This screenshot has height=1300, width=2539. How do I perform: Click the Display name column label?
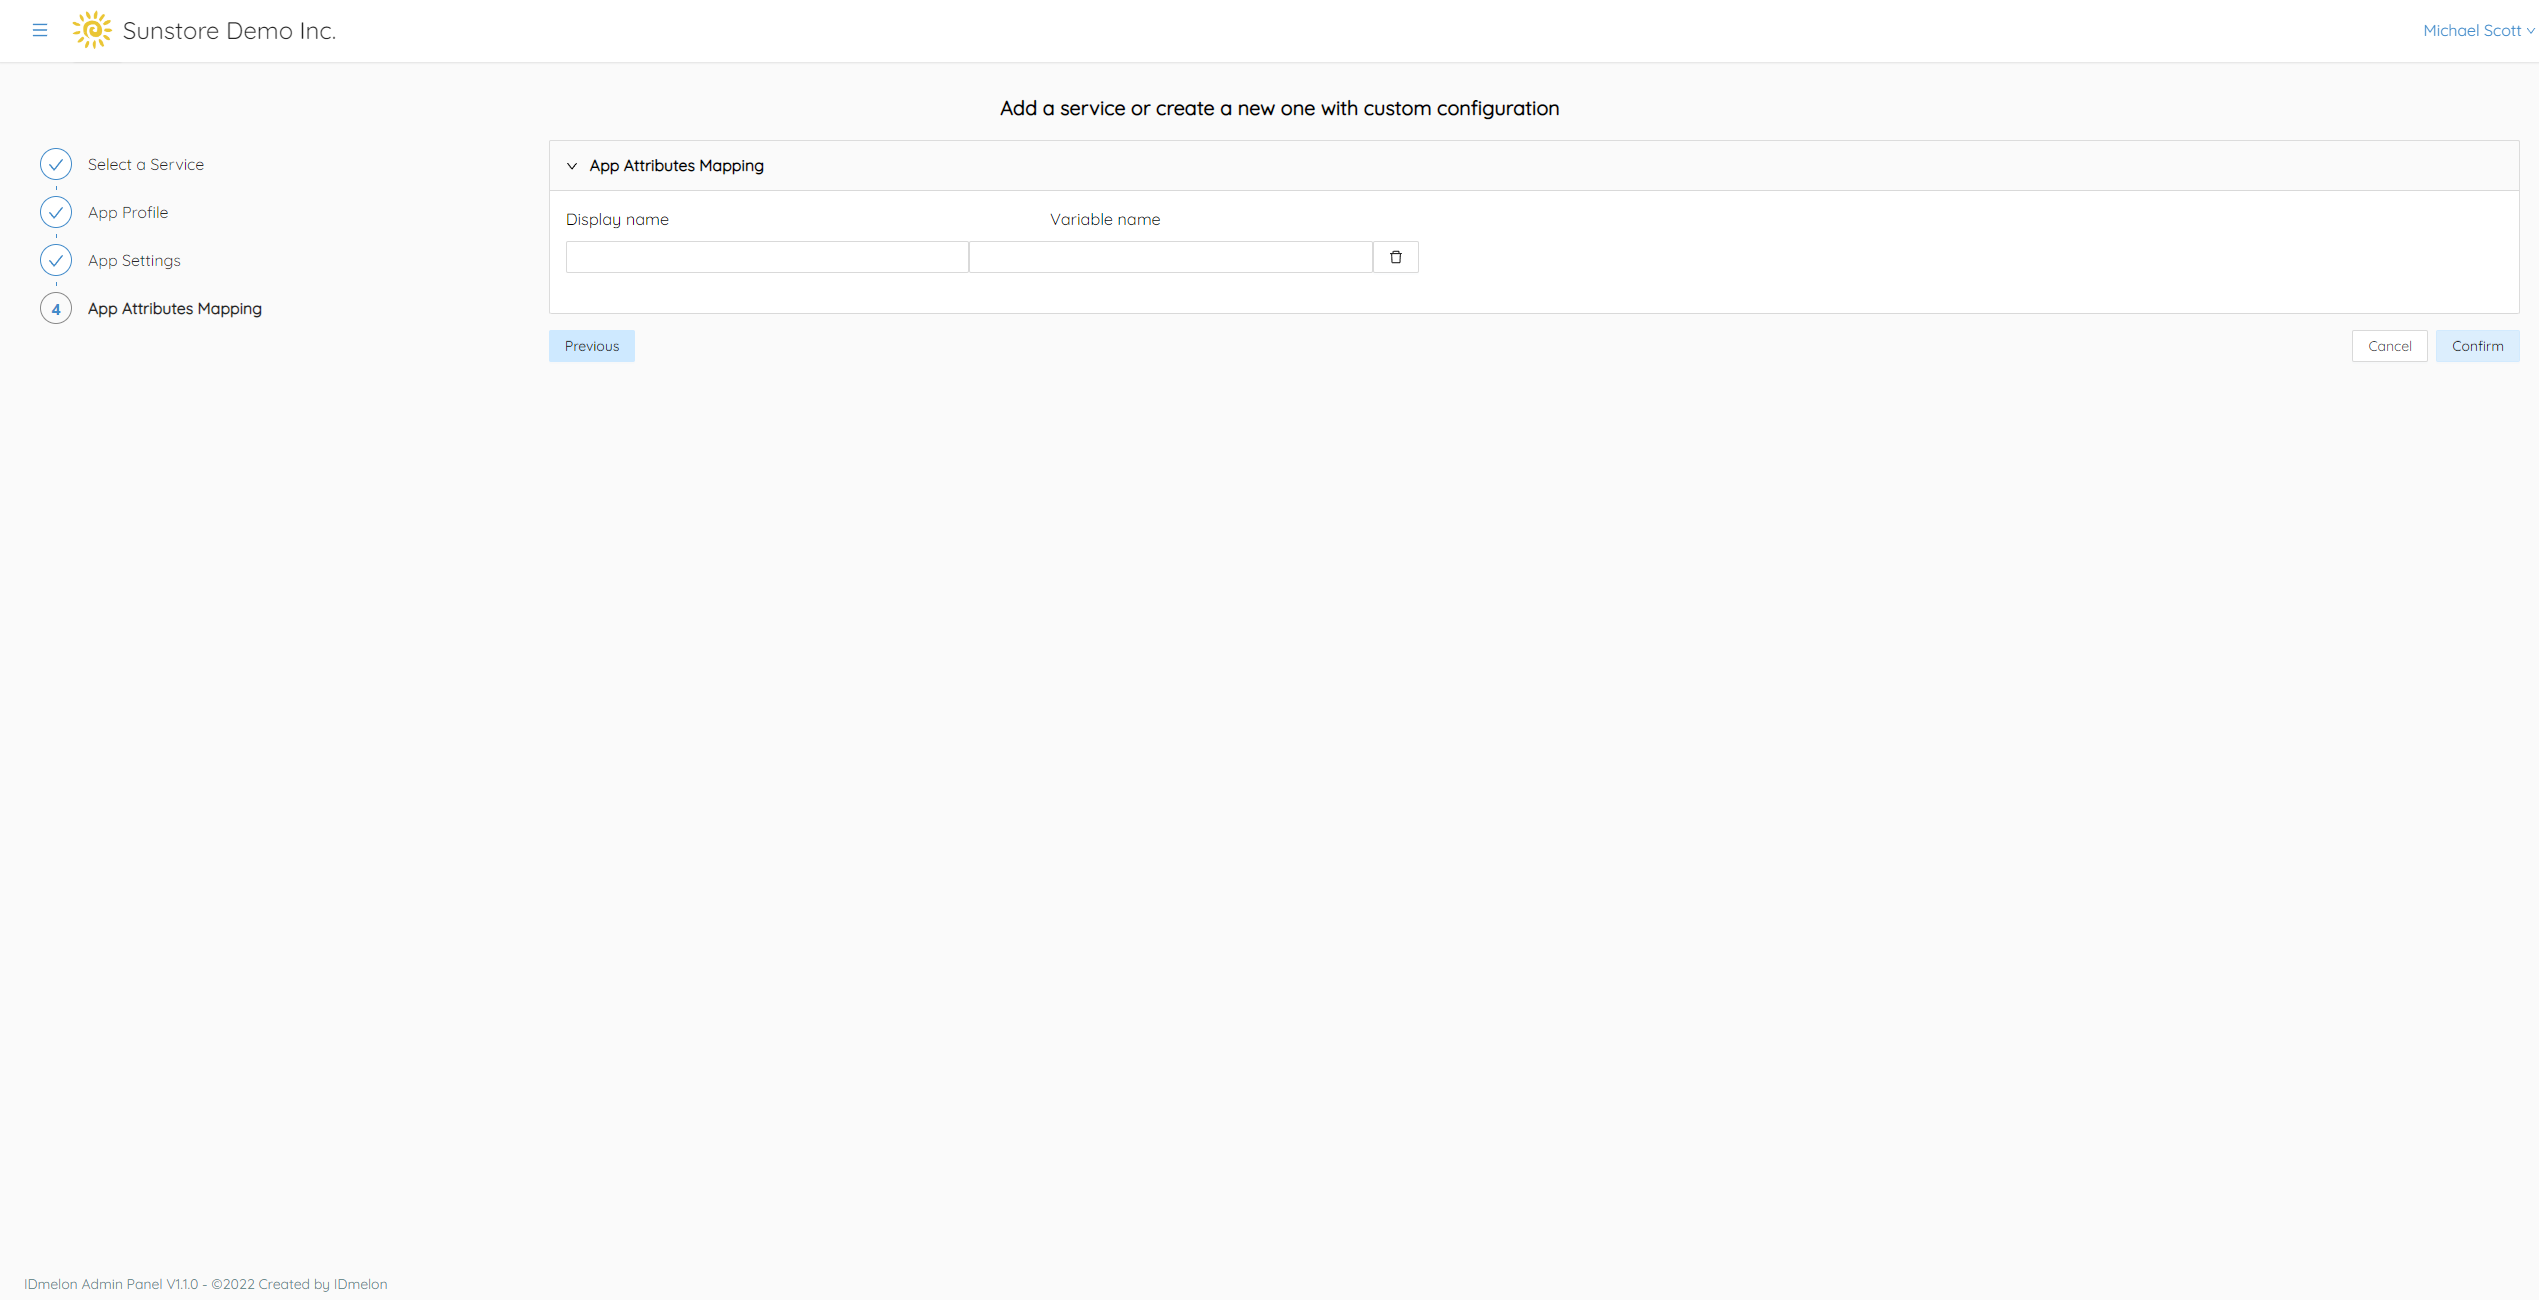tap(617, 219)
